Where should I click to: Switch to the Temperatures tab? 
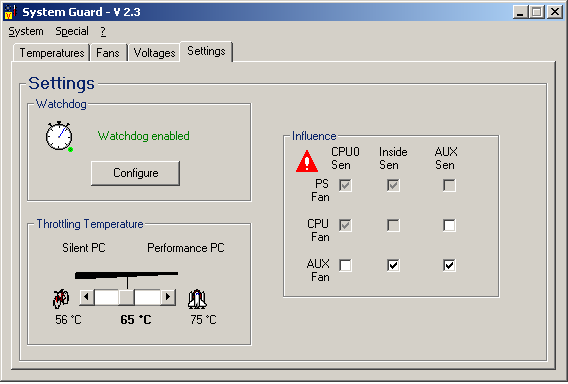(x=52, y=53)
